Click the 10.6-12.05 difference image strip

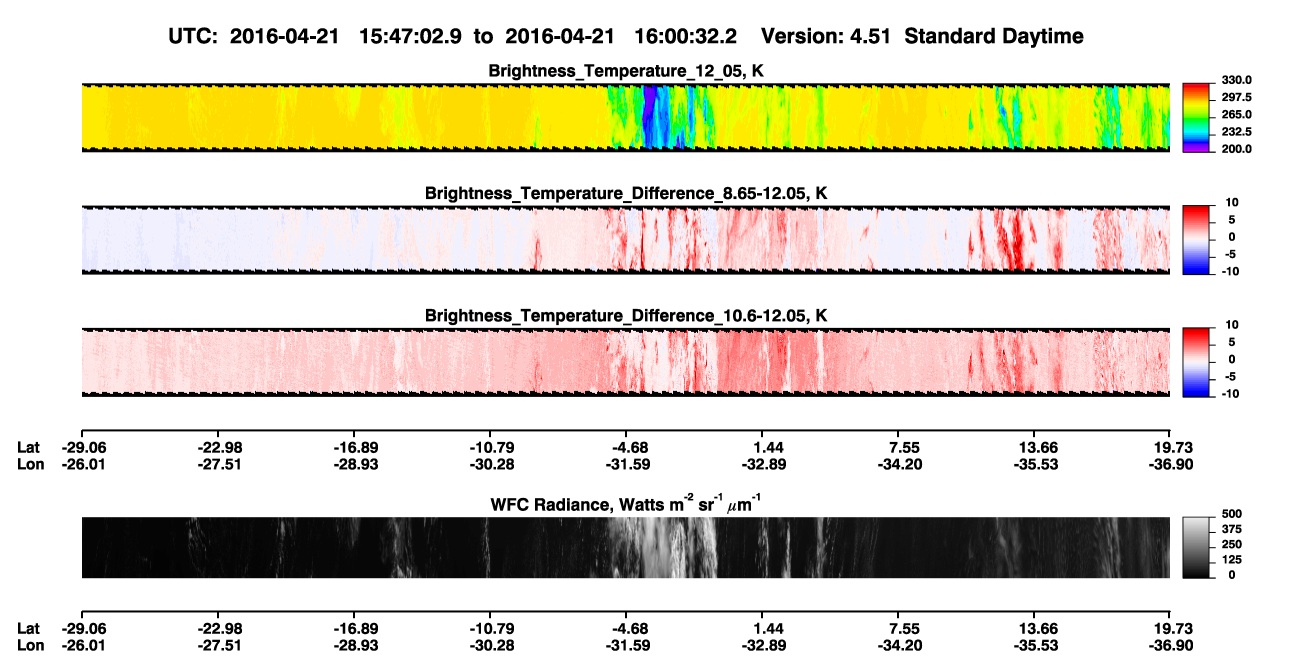[x=625, y=362]
